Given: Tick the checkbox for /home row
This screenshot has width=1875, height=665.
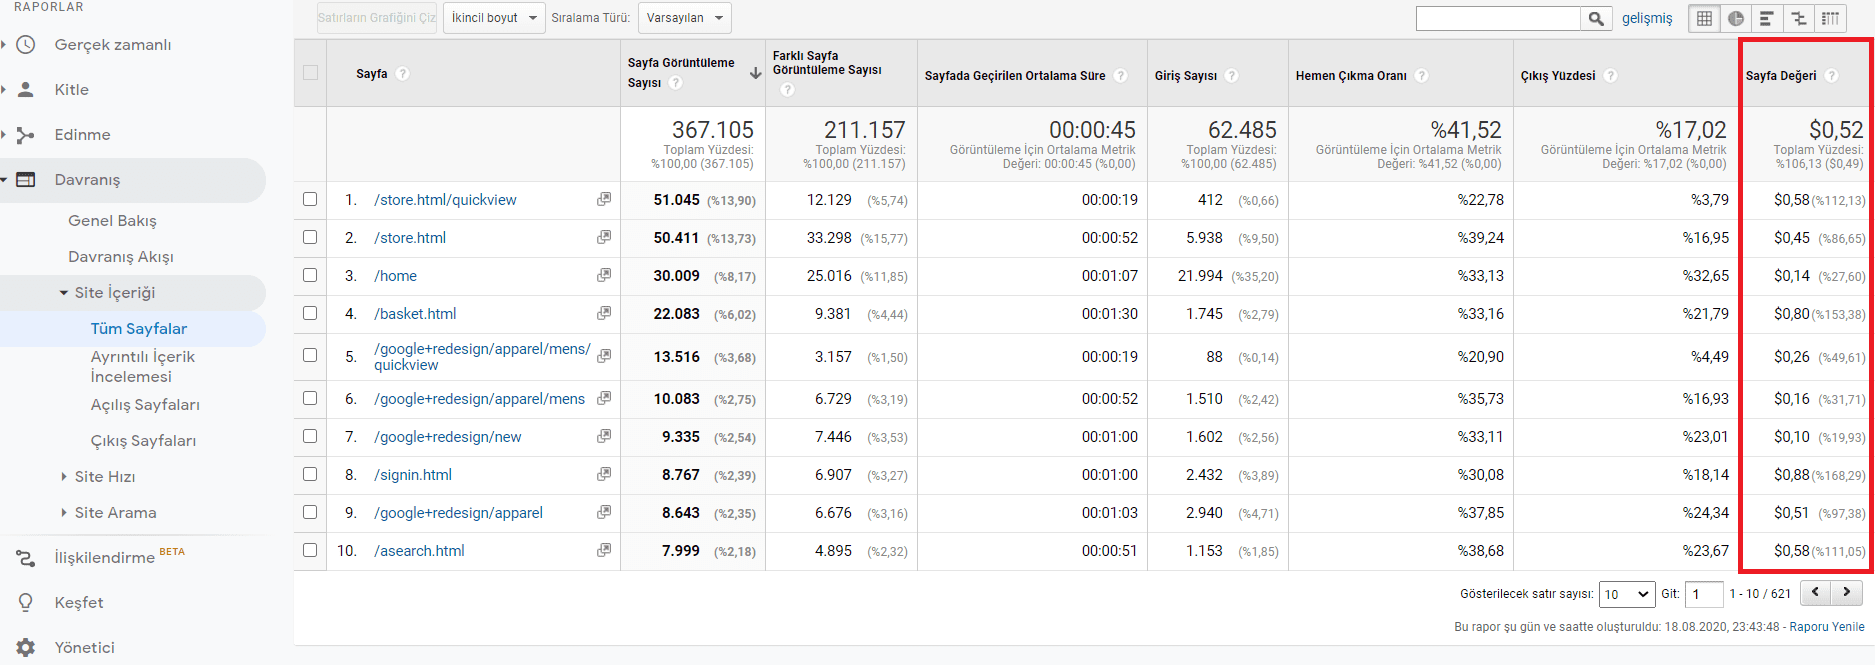Looking at the screenshot, I should pyautogui.click(x=310, y=275).
